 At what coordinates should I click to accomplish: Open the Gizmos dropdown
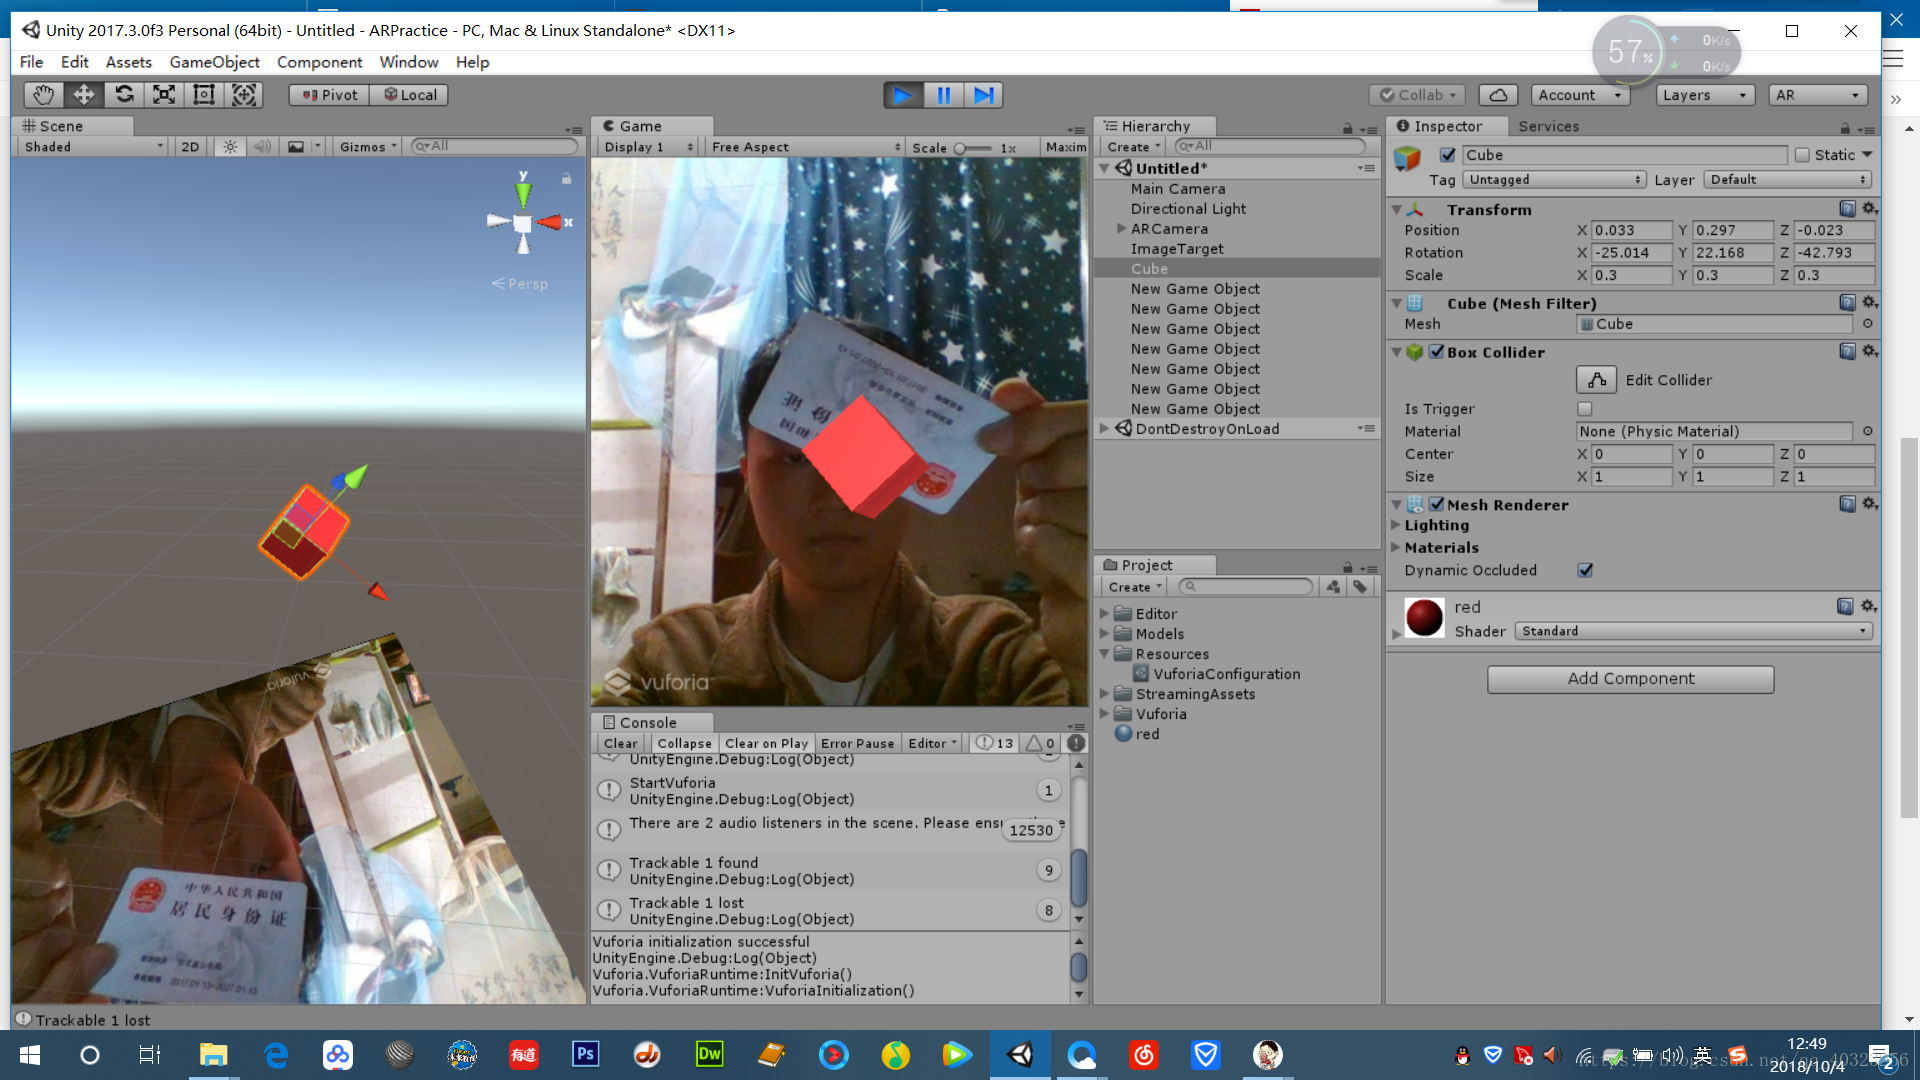[x=368, y=147]
